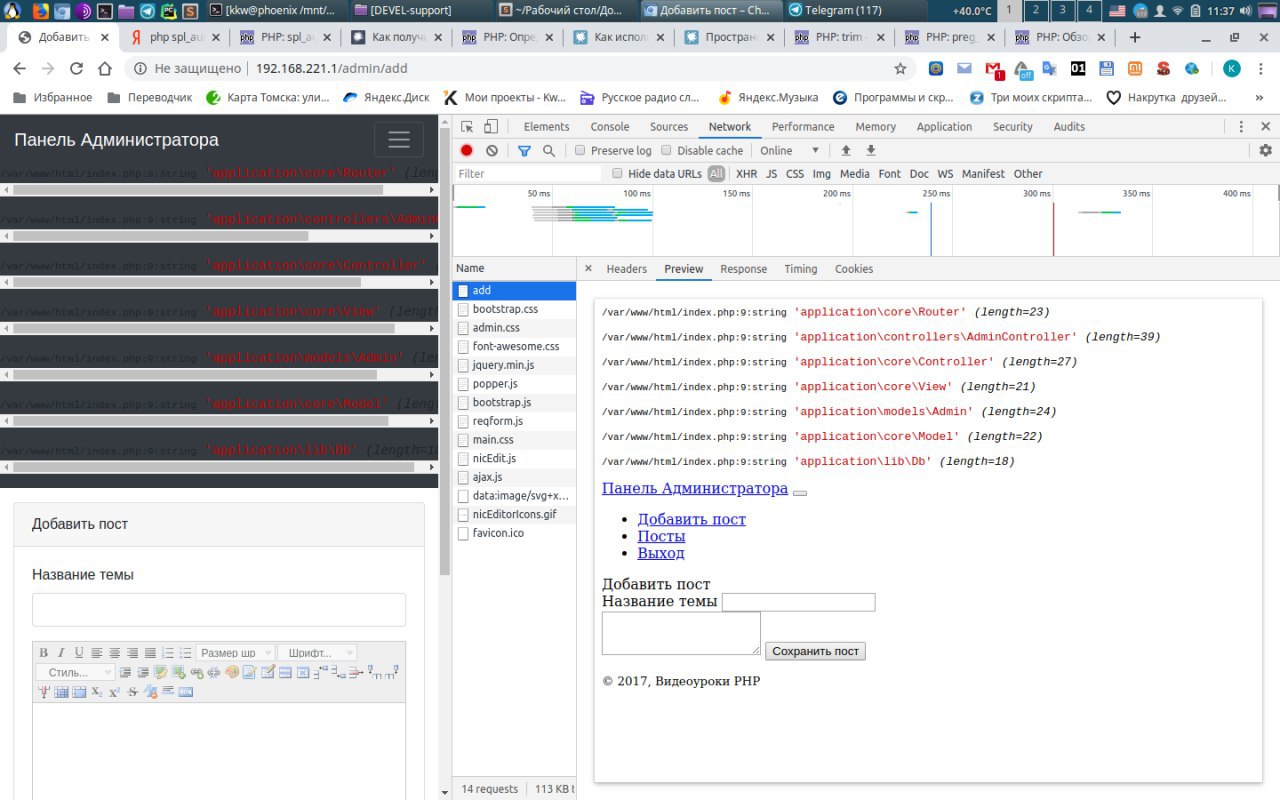Open the Стиль format dropdown

(x=76, y=672)
